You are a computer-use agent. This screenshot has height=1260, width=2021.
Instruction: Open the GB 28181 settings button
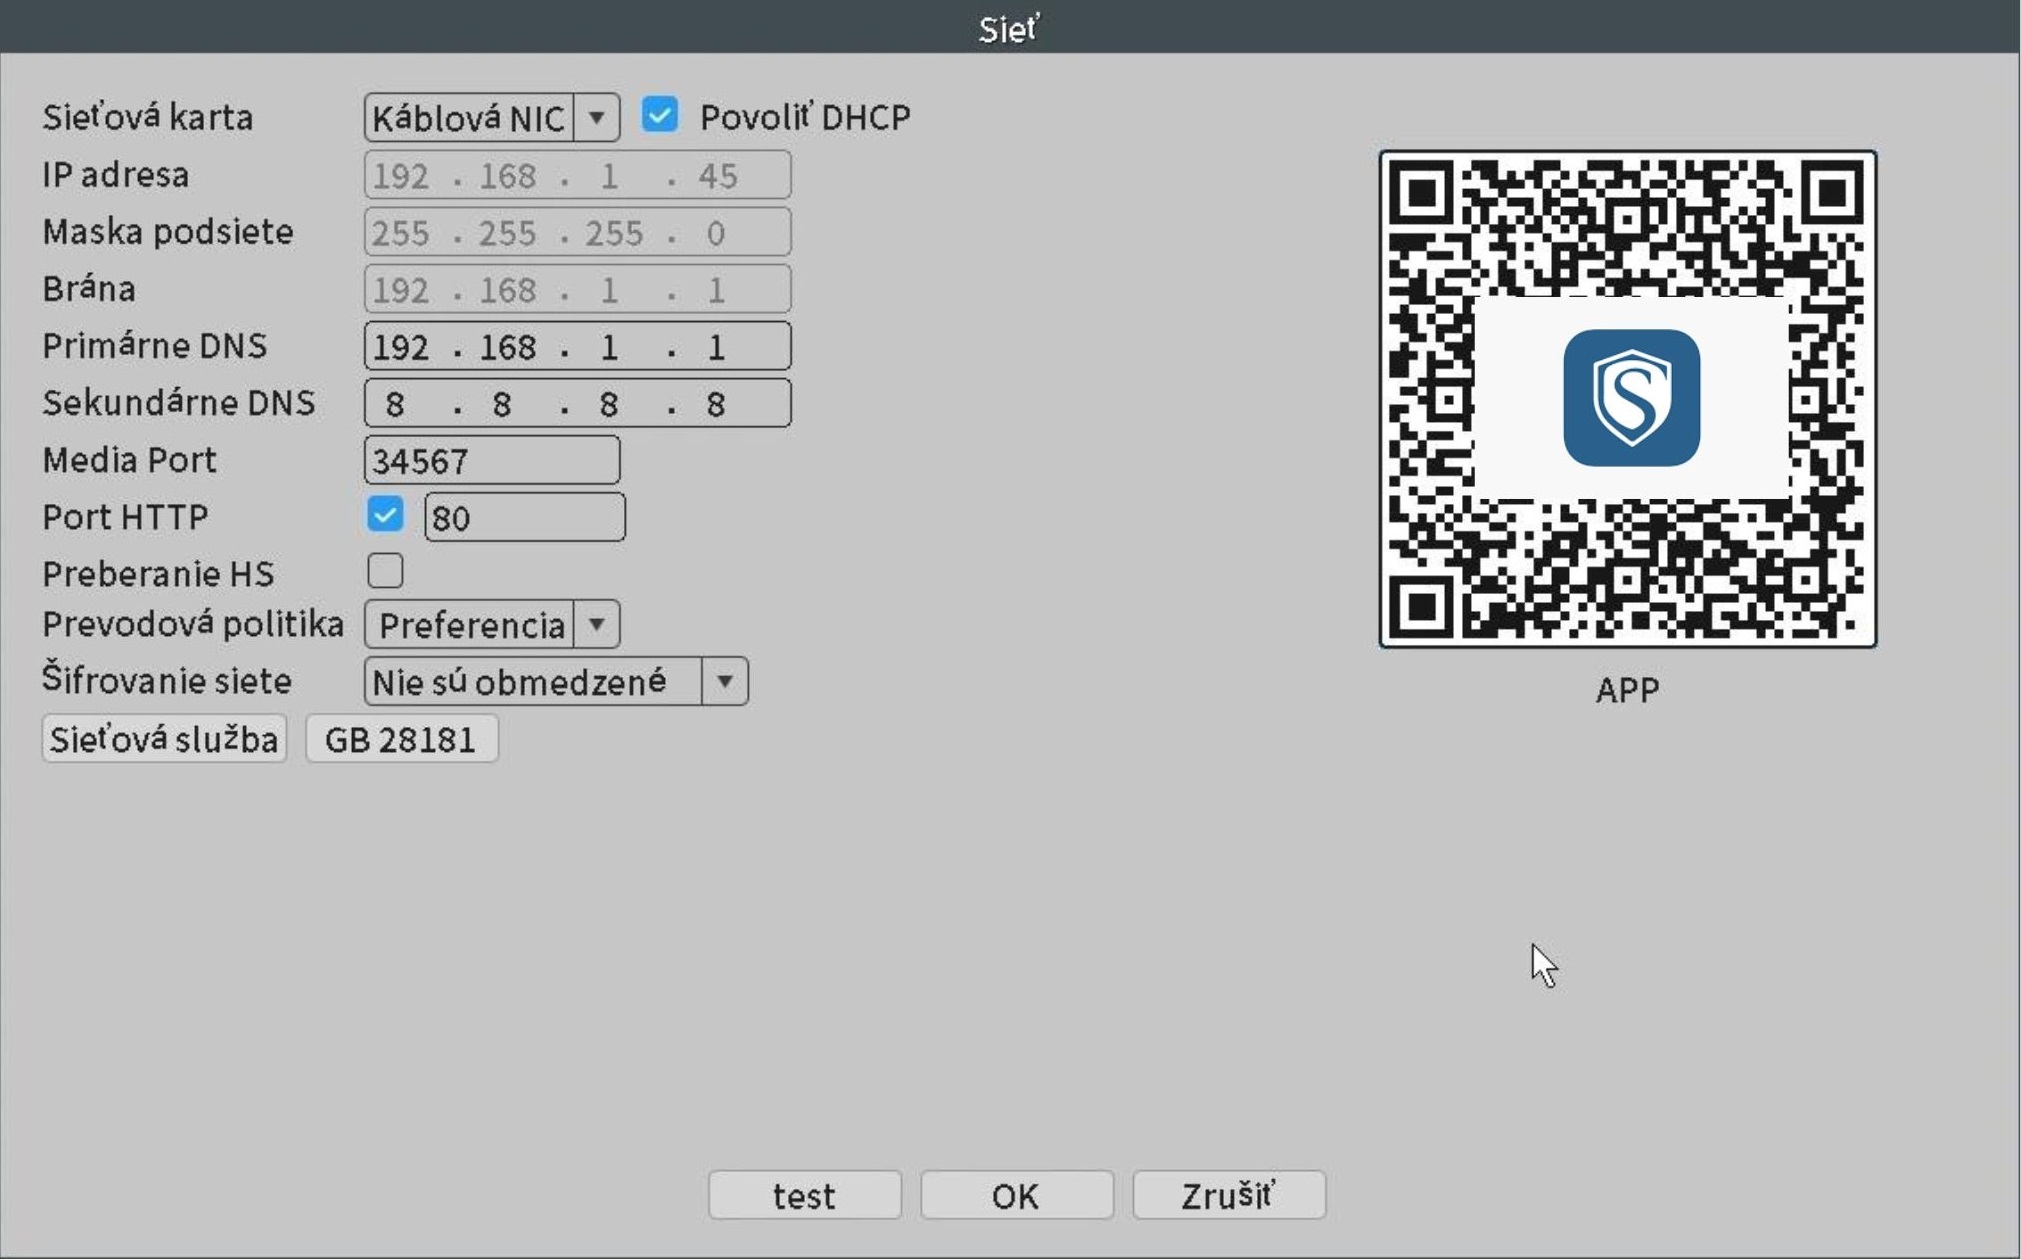click(401, 739)
